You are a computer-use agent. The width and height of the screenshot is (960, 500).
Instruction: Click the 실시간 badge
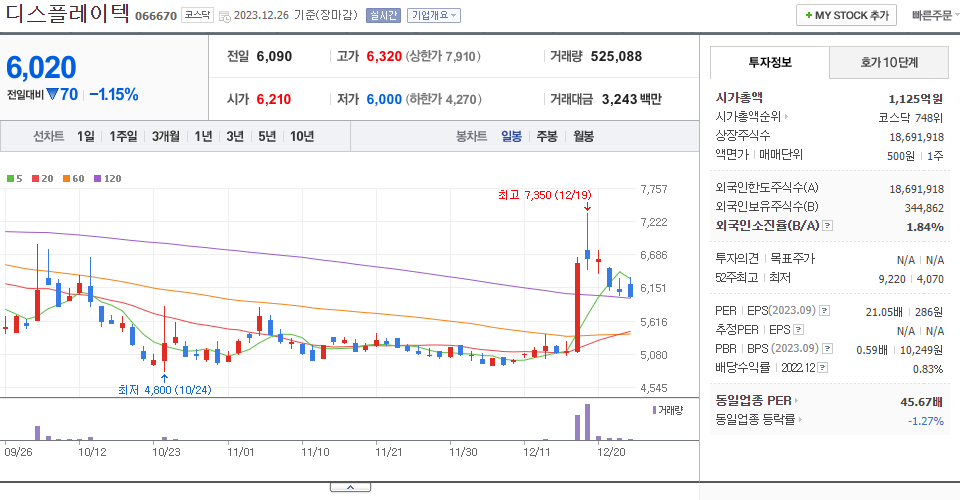tap(383, 15)
